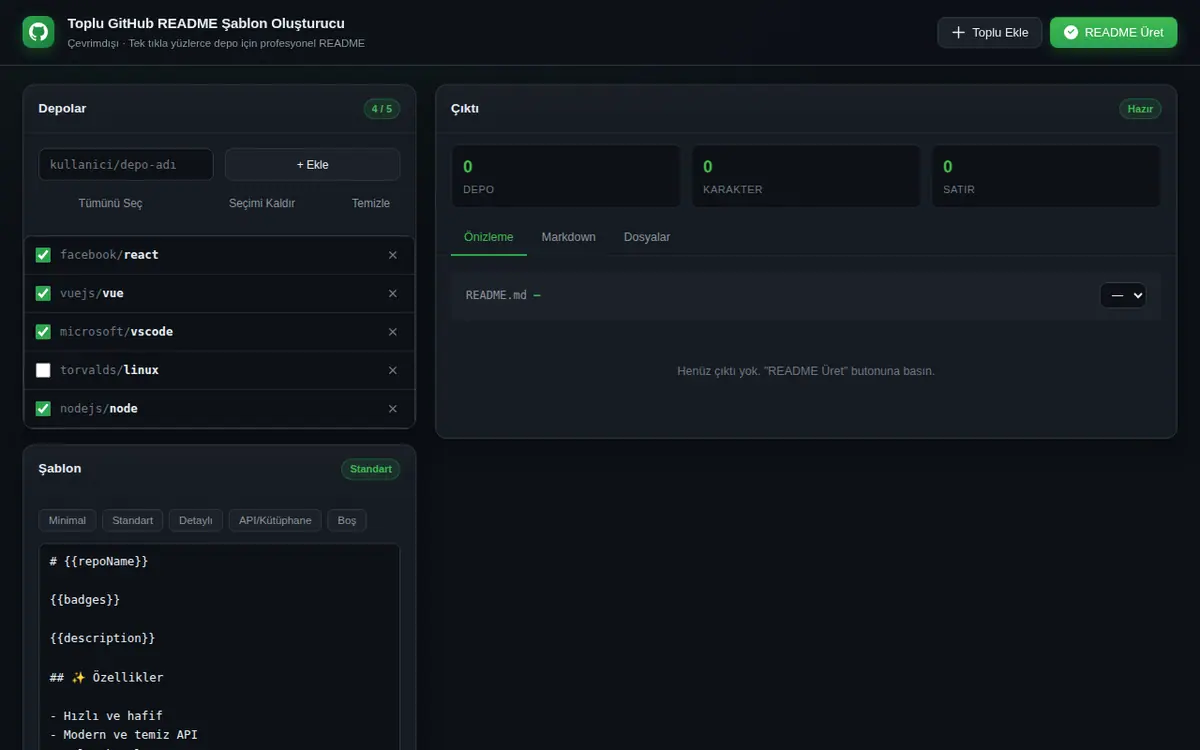Remove the vuejs/vue repository
Viewport: 1200px width, 750px height.
(393, 294)
